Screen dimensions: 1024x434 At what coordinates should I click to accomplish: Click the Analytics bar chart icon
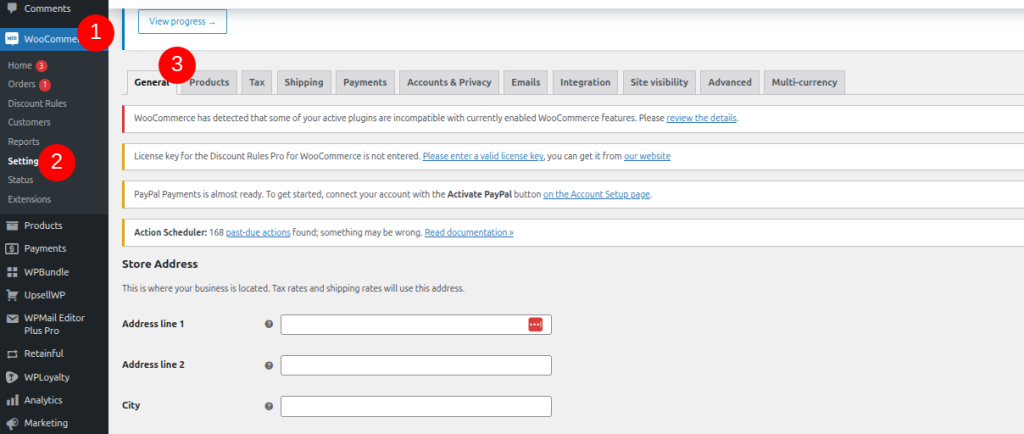pos(12,400)
